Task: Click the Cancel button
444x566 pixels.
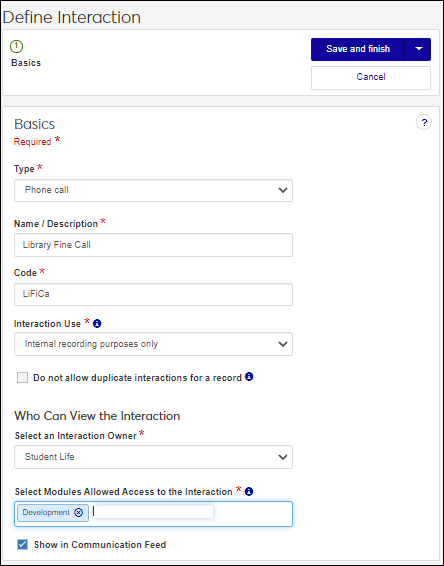Action: point(371,78)
